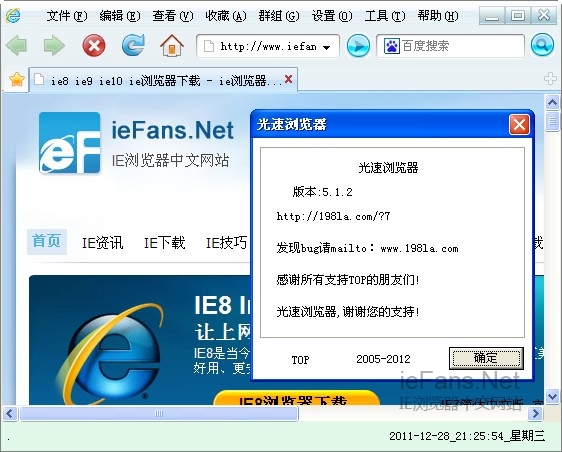The image size is (562, 452).
Task: Maximize the browser window
Action: click(517, 15)
